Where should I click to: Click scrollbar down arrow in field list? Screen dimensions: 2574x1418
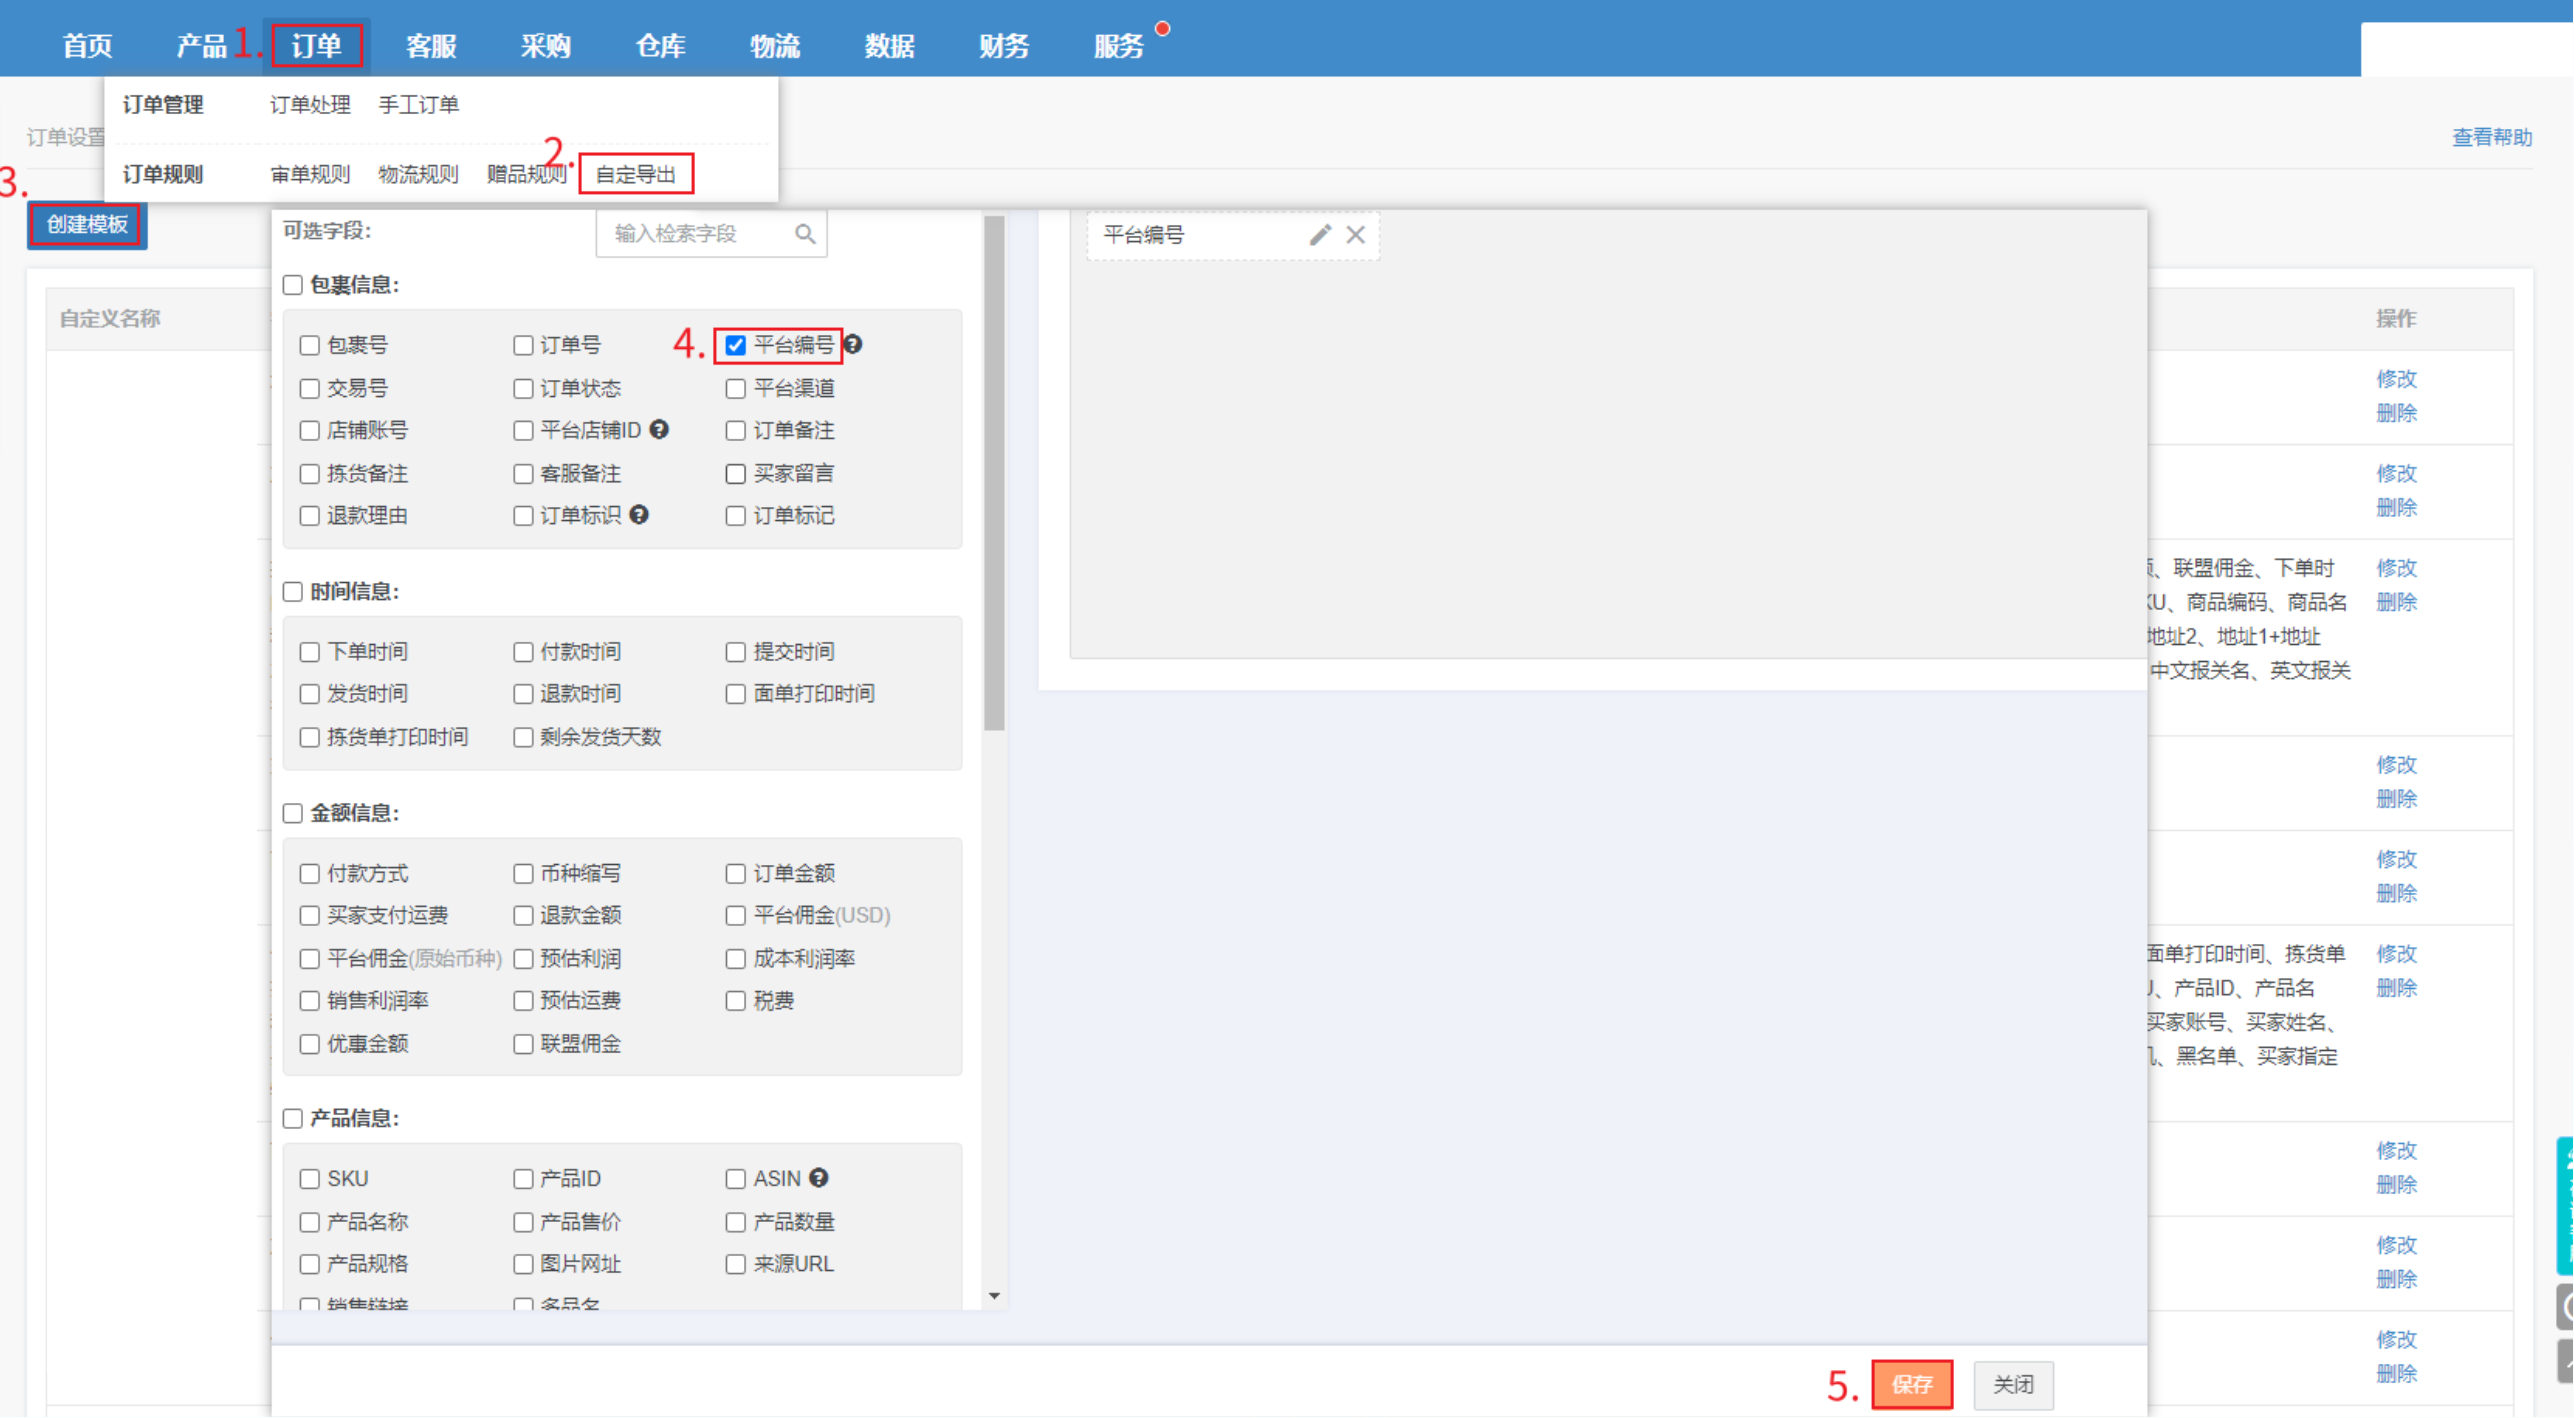pos(994,1295)
